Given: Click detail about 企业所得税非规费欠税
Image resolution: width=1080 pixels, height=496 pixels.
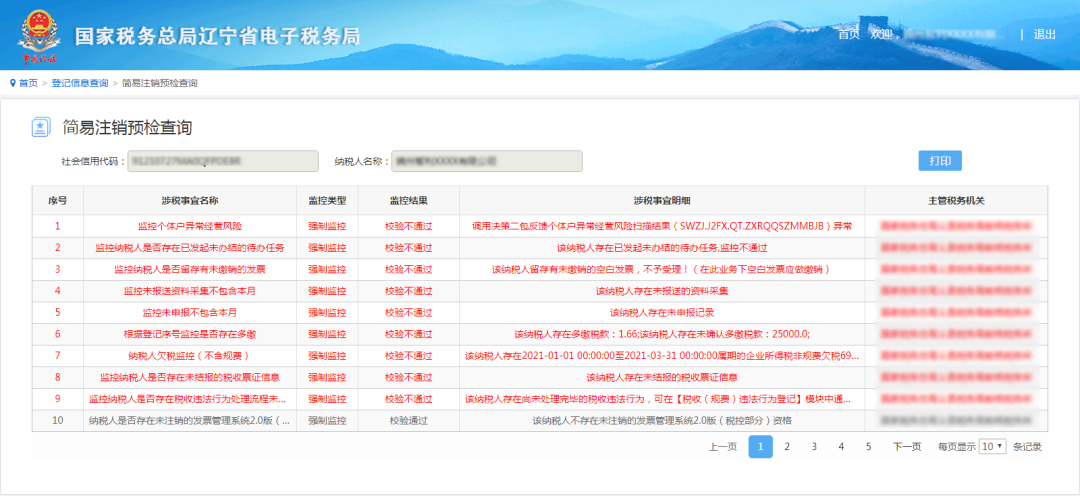Looking at the screenshot, I should pyautogui.click(x=662, y=355).
